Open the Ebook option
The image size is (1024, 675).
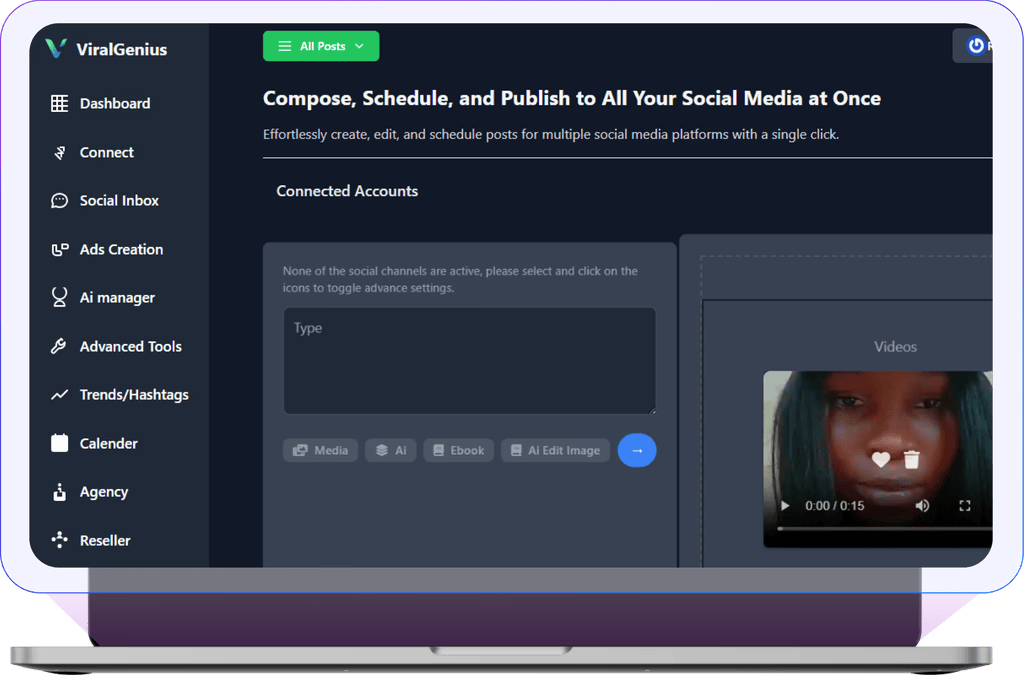458,450
